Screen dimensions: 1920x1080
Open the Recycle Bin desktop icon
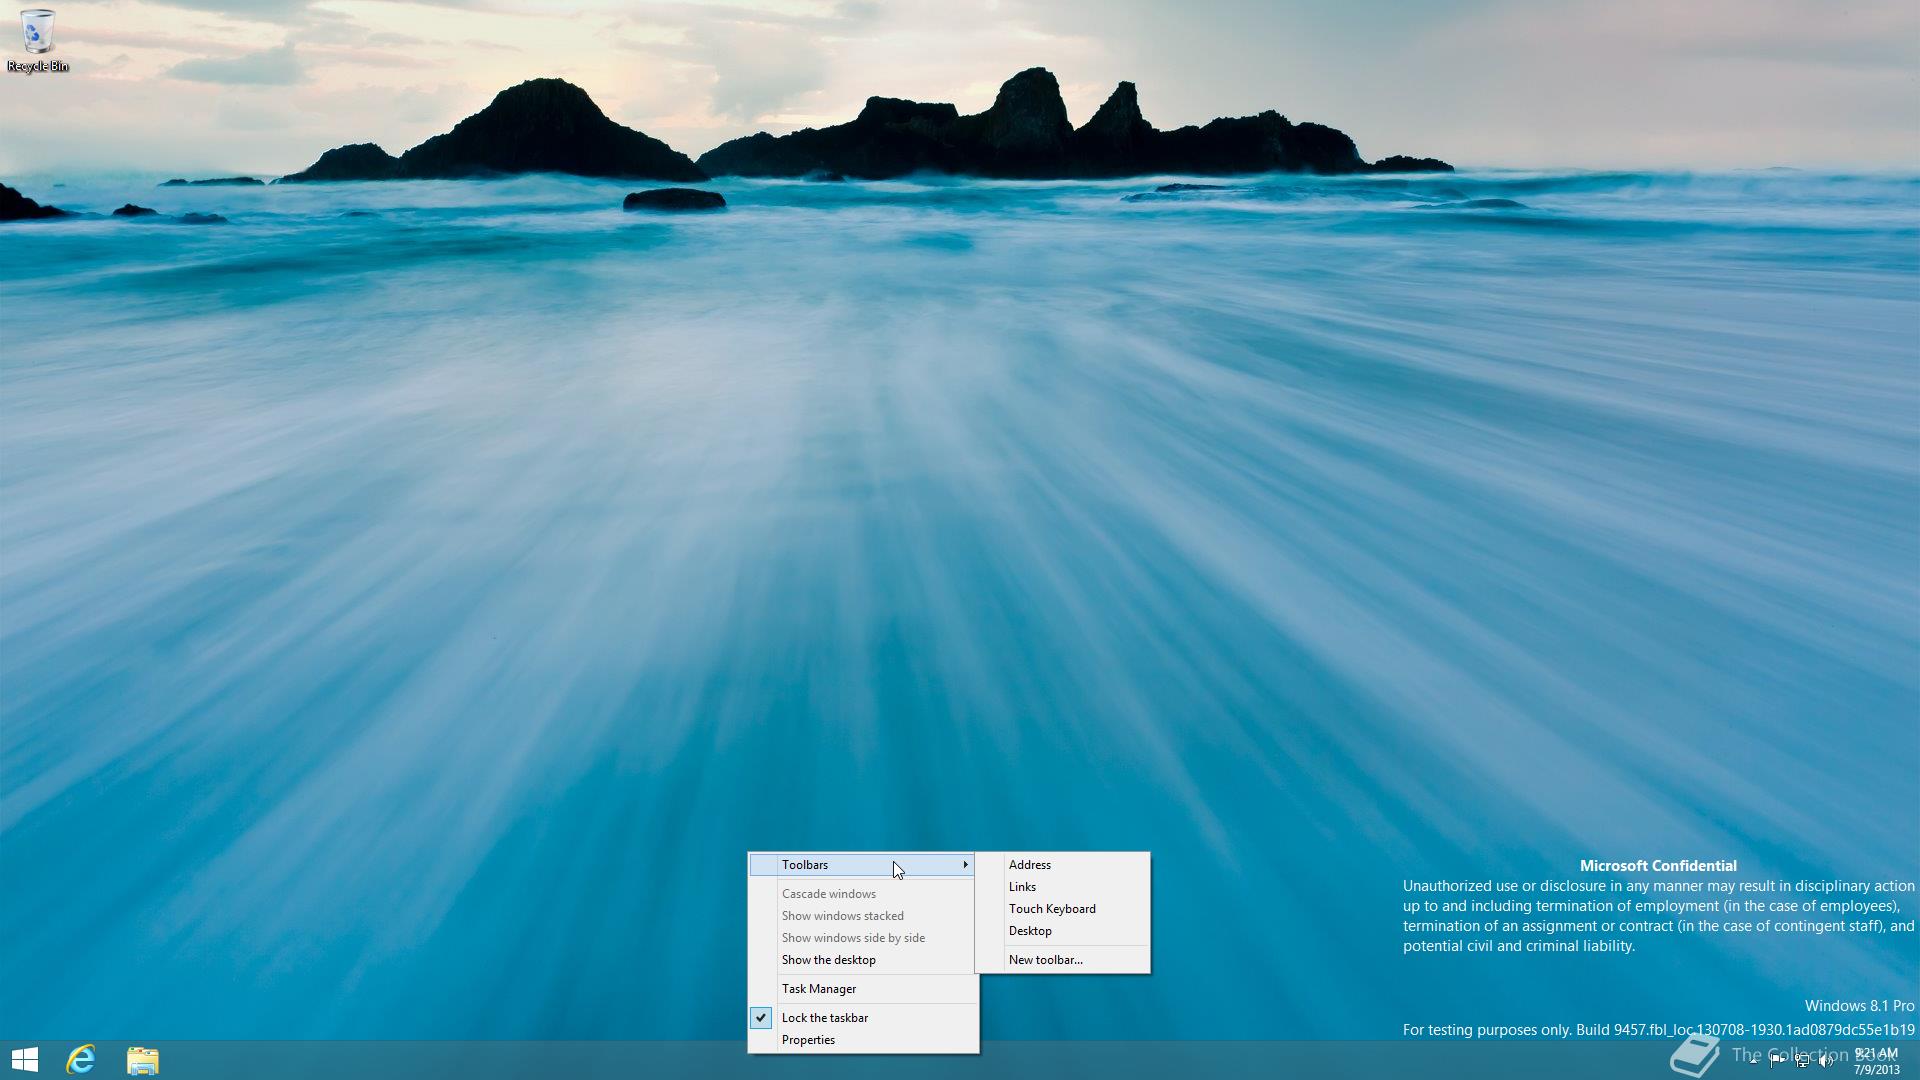coord(37,40)
